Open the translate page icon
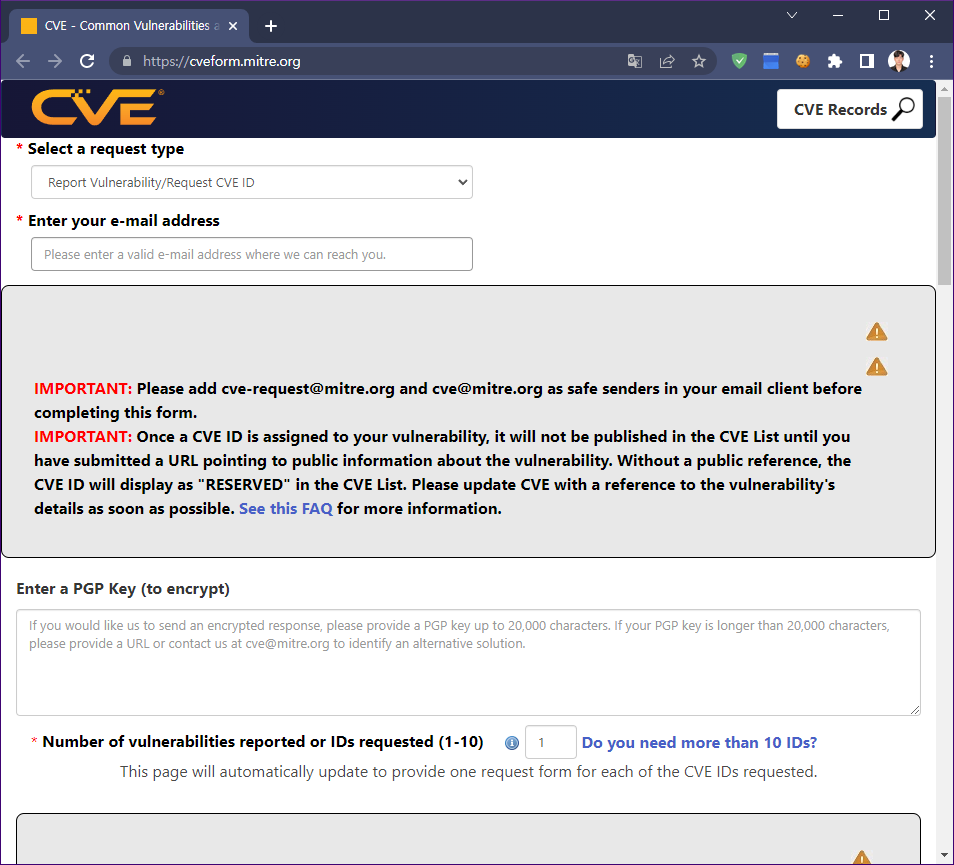Screen dimensions: 954x865 coord(635,61)
